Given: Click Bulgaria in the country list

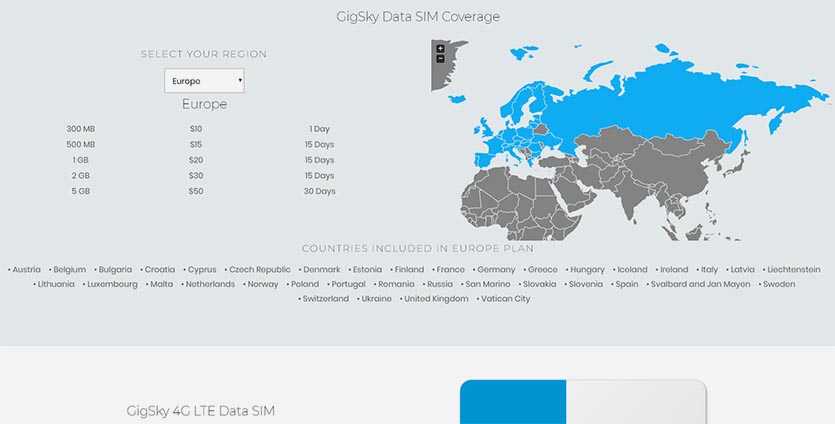Looking at the screenshot, I should tap(116, 270).
